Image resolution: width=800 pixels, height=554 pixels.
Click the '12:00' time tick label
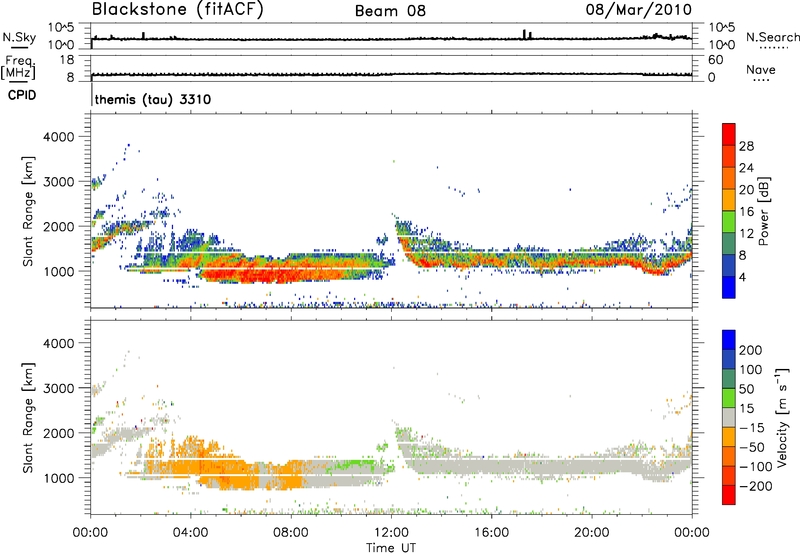coord(391,533)
